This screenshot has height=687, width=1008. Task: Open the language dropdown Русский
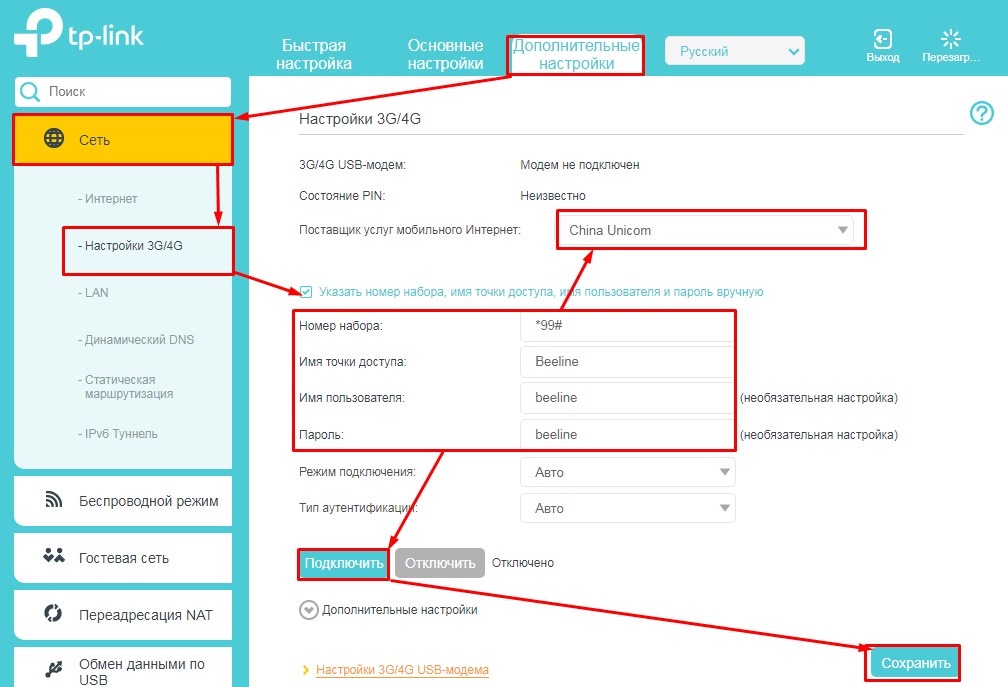pyautogui.click(x=734, y=51)
